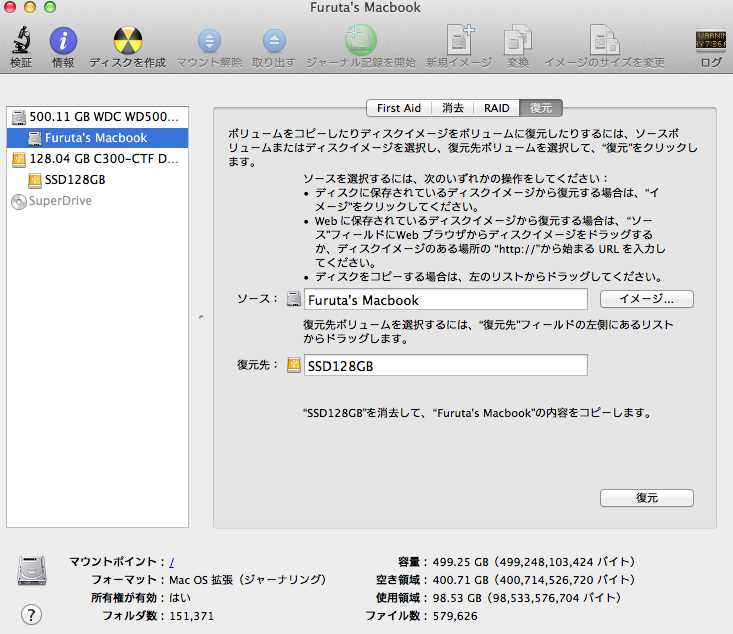Click the 検証 (Verify) microscope icon
Viewport: 733px width, 634px height.
pos(22,41)
